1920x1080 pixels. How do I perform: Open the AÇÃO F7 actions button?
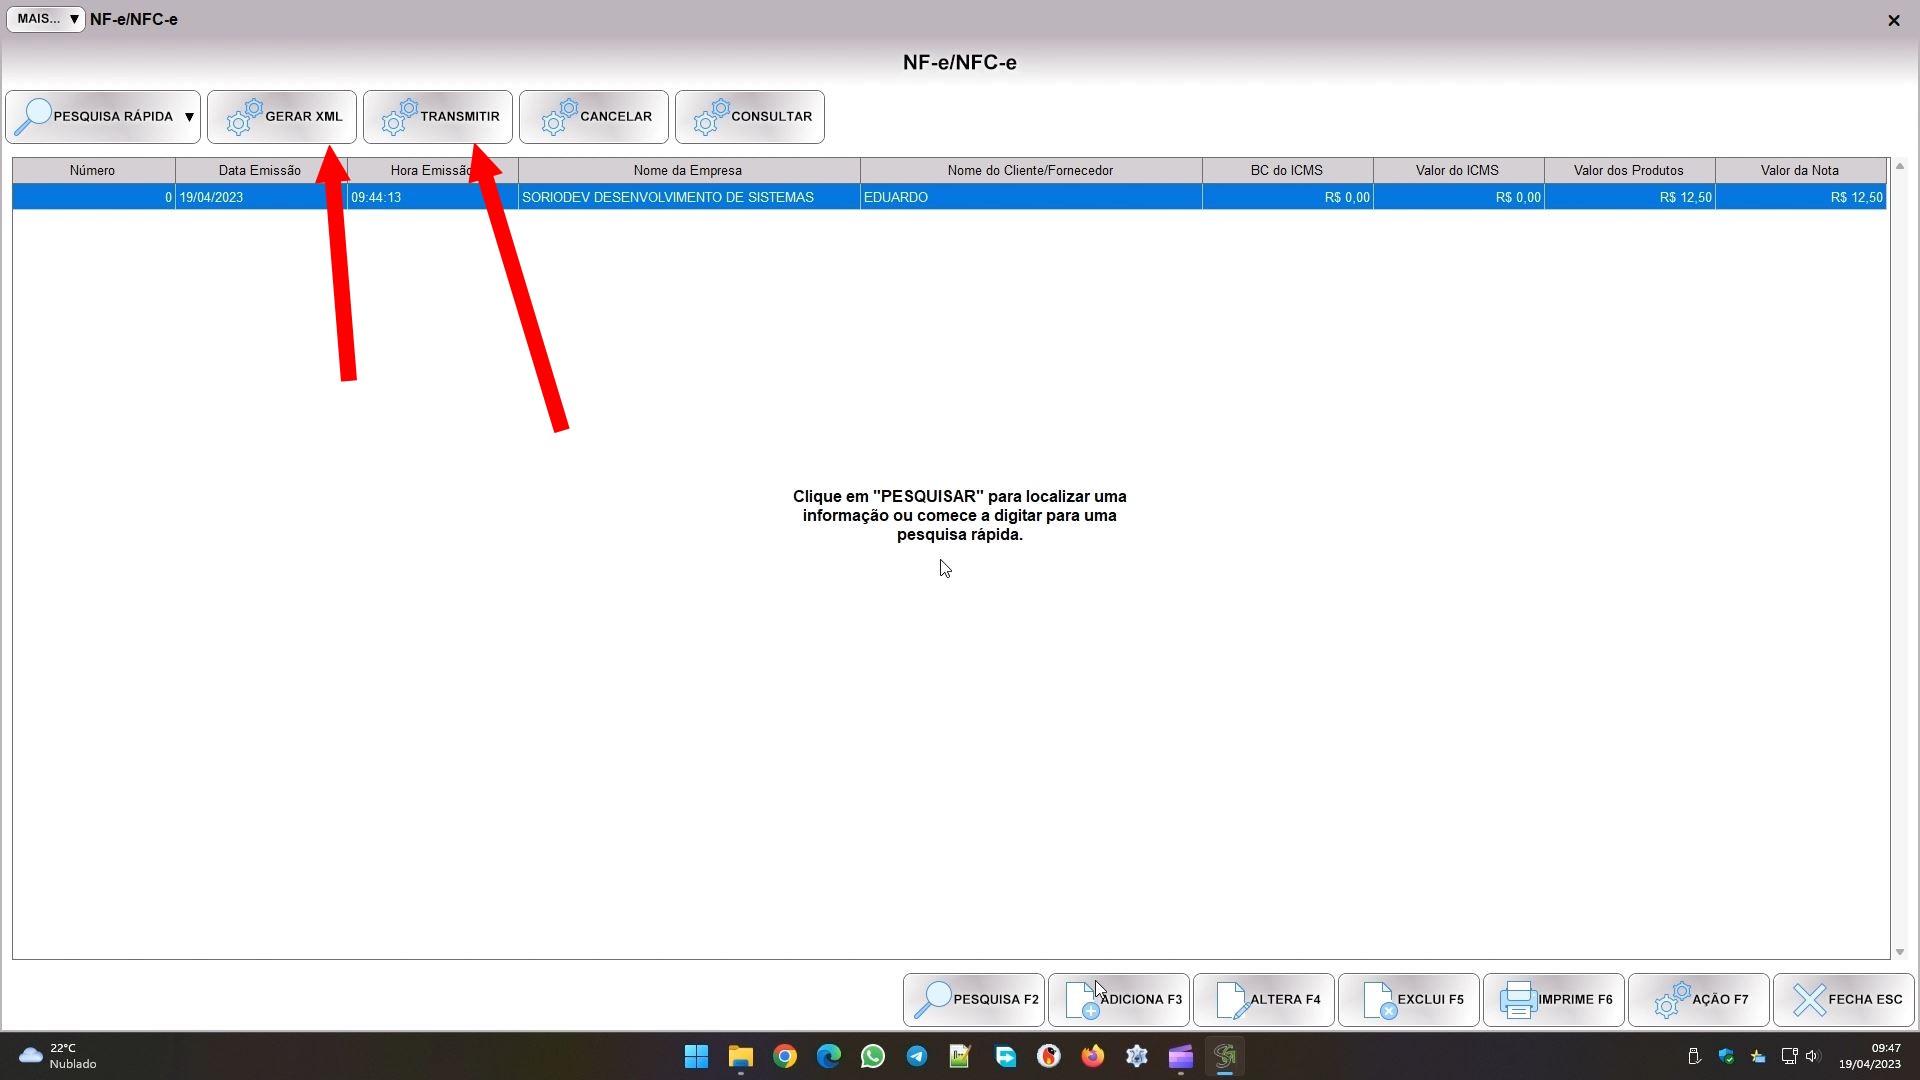(x=1698, y=999)
